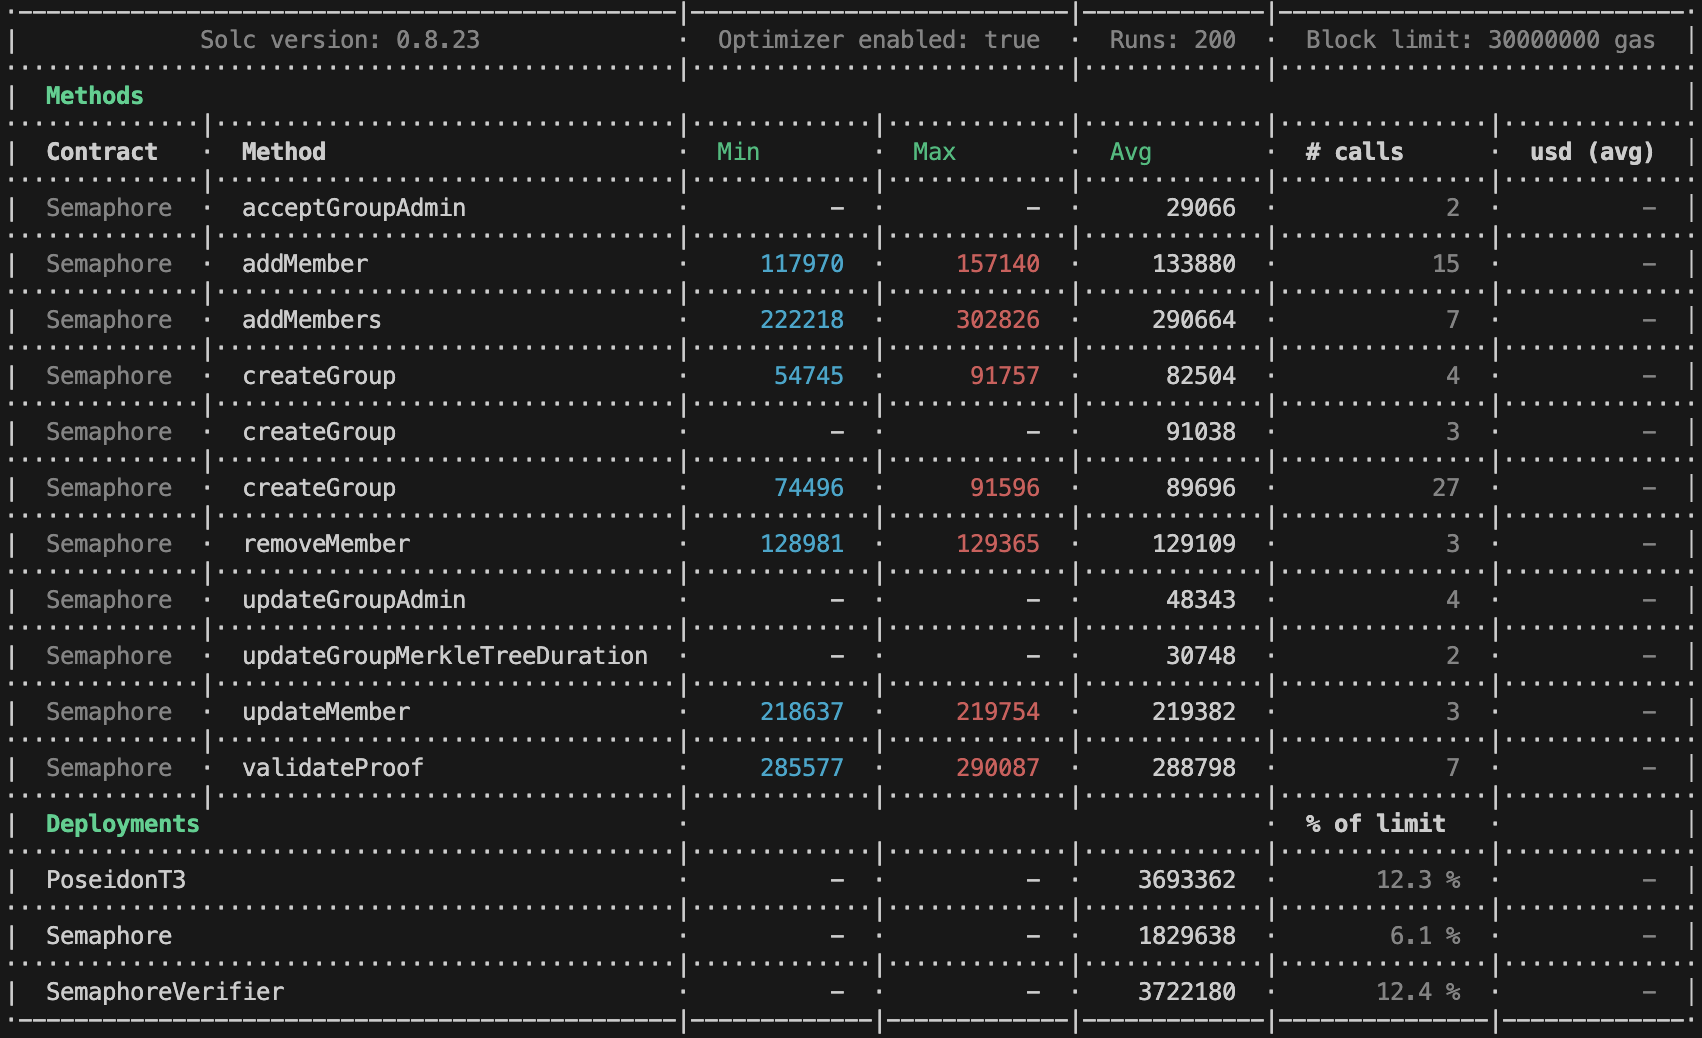
Task: Click the 'Min' column header
Action: coord(738,152)
